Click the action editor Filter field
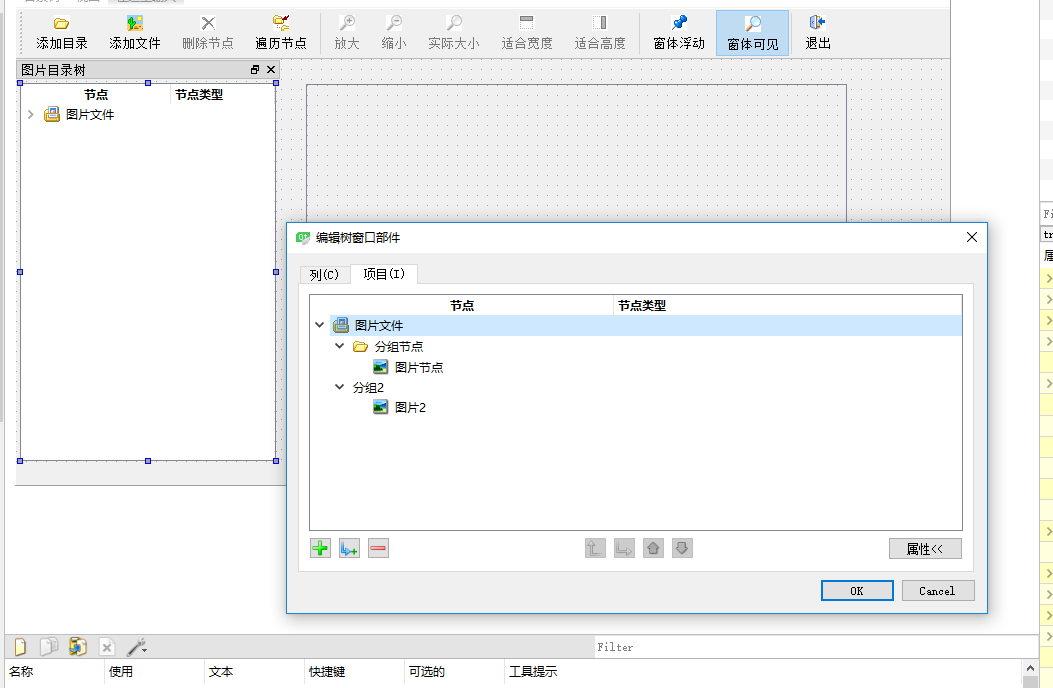The image size is (1053, 688). pyautogui.click(x=815, y=647)
